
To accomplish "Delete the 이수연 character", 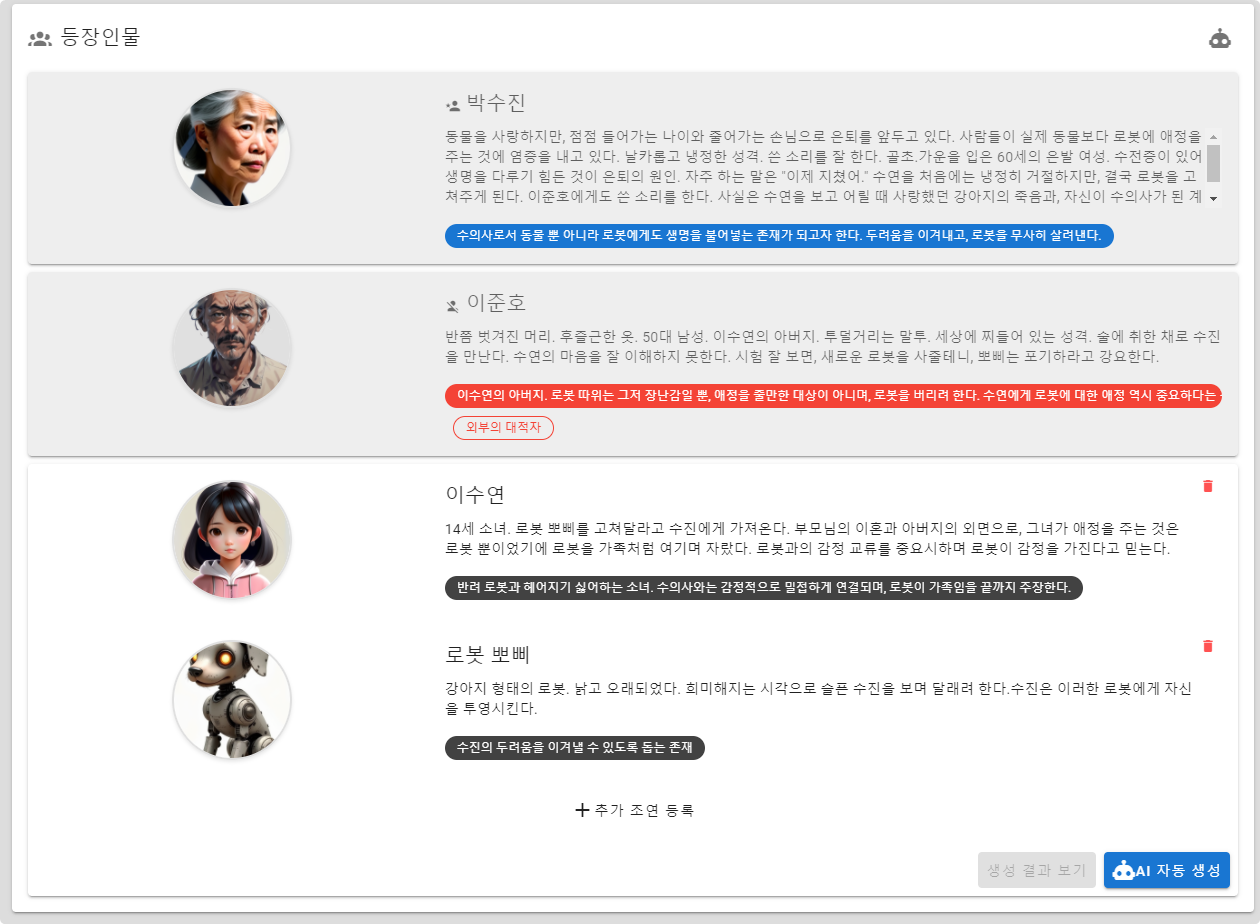I will (1207, 486).
